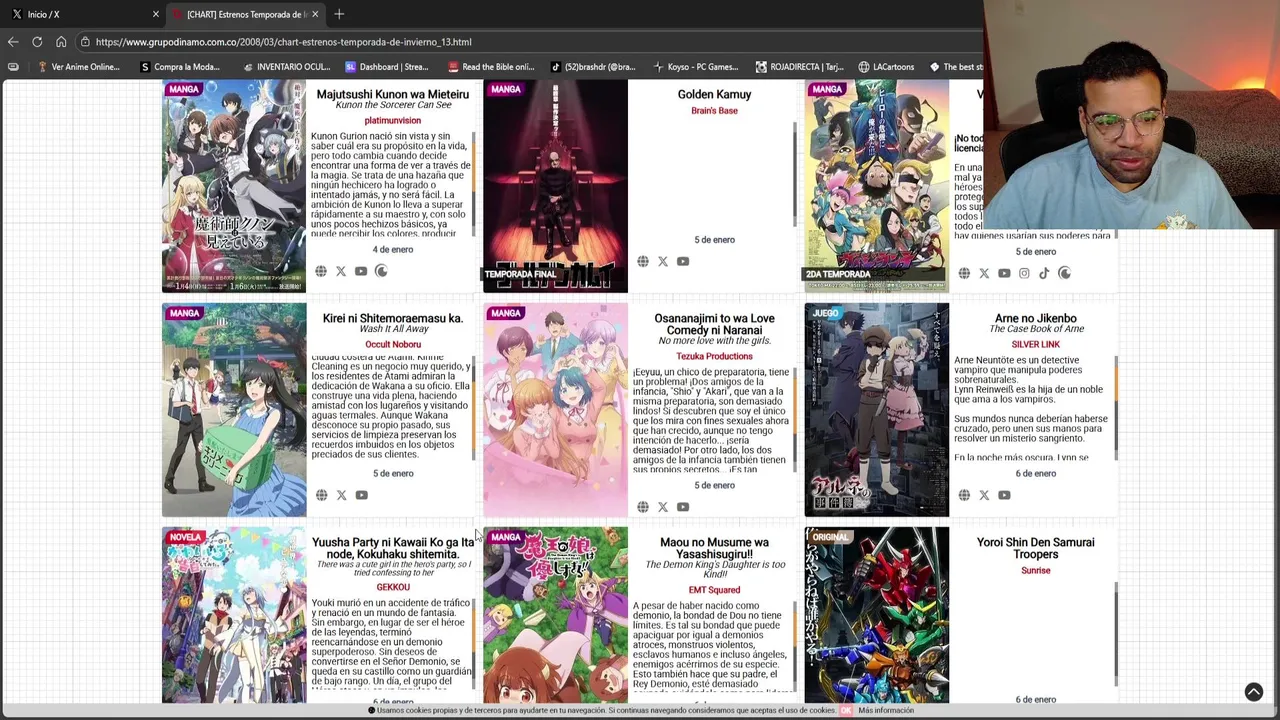Open SILVER LINK studio link
This screenshot has height=720, width=1280.
point(1036,344)
